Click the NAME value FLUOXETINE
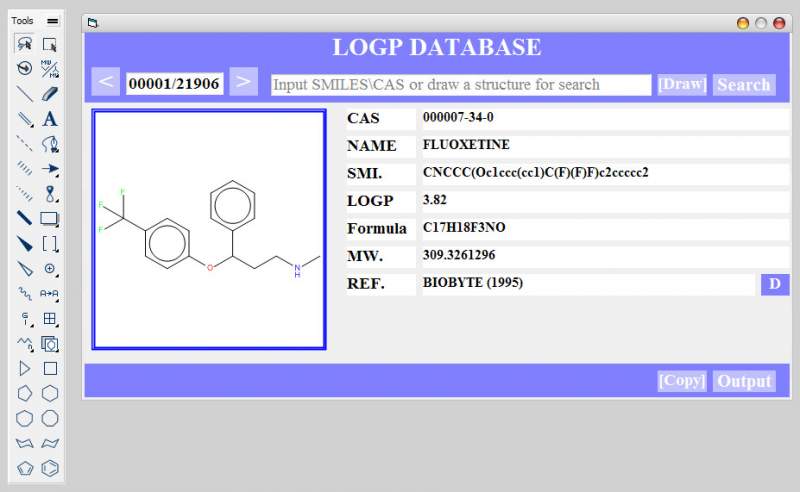The width and height of the screenshot is (800, 492). (466, 145)
